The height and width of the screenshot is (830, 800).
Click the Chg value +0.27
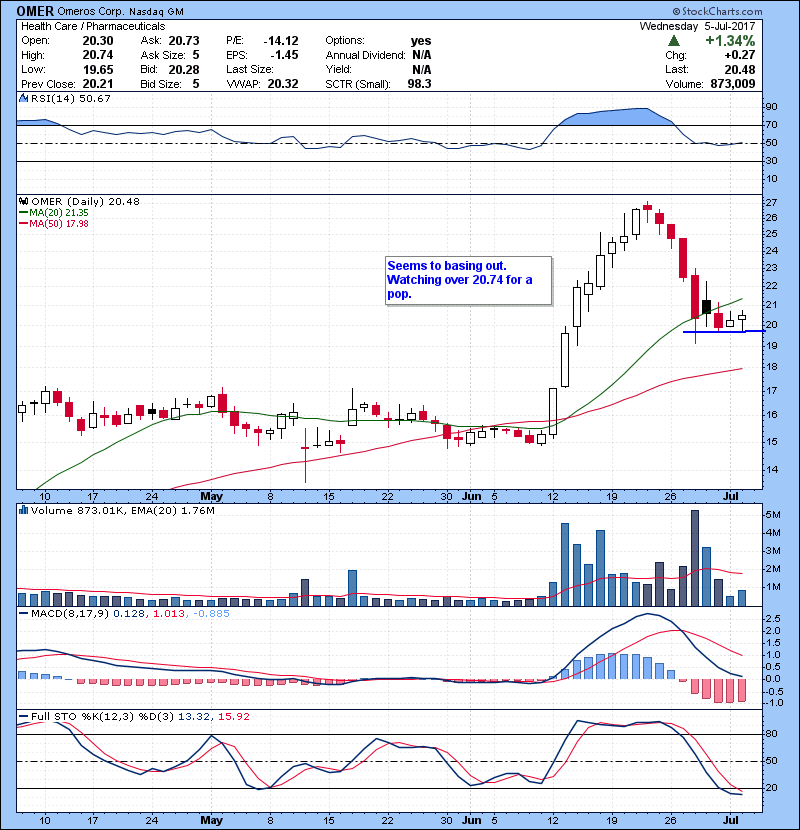coord(740,55)
